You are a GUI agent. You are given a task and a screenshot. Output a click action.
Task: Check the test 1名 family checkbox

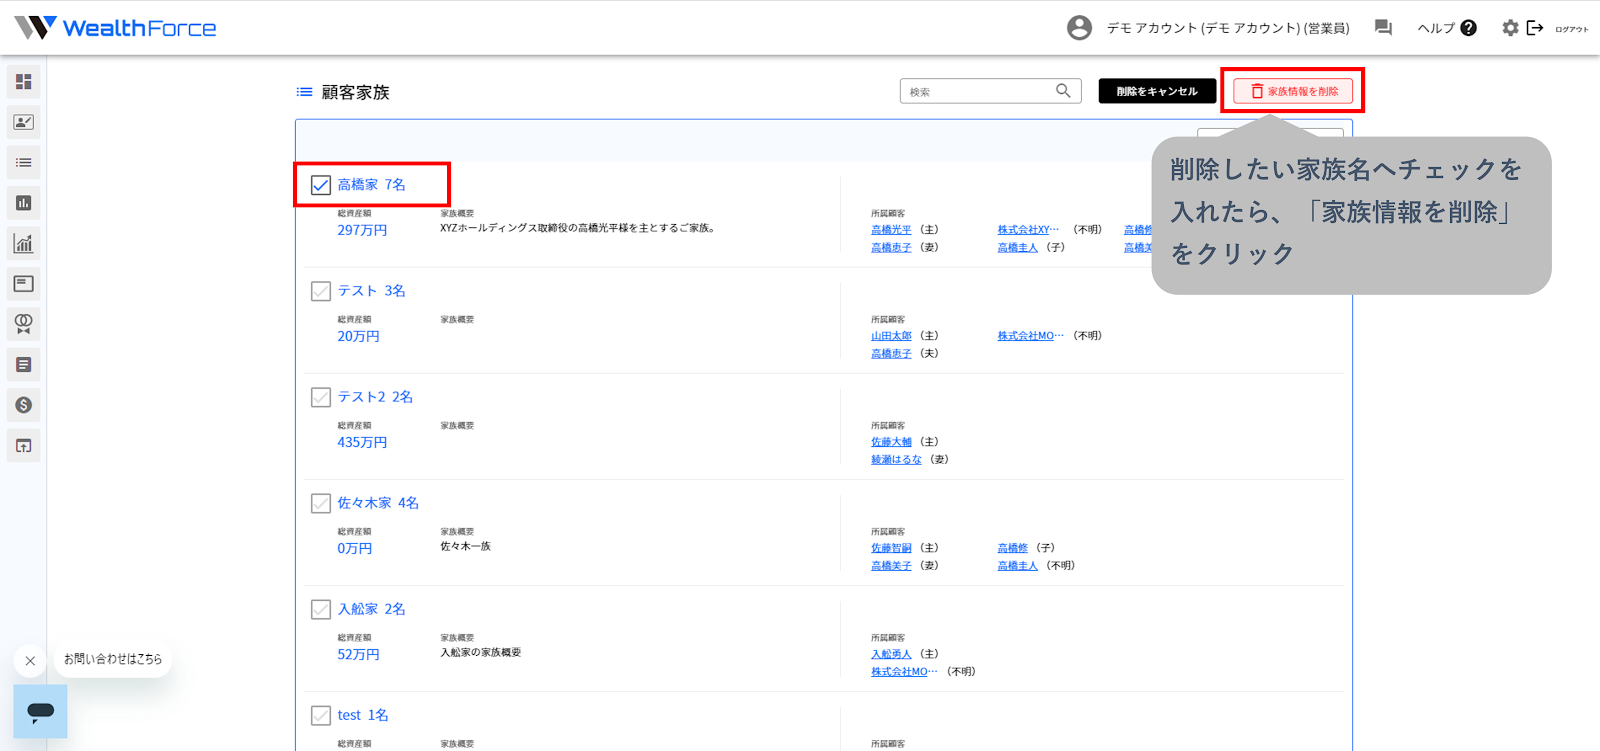pos(321,715)
